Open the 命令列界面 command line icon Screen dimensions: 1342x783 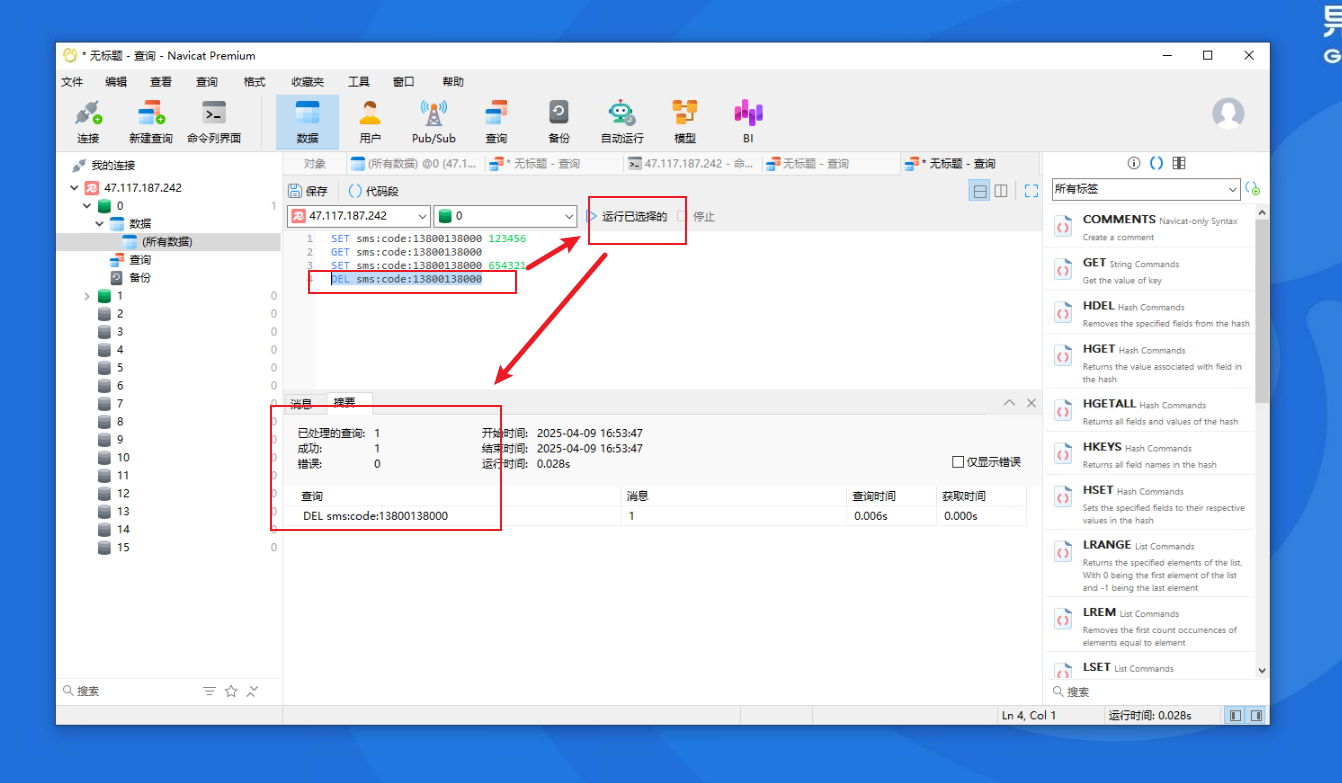point(214,121)
